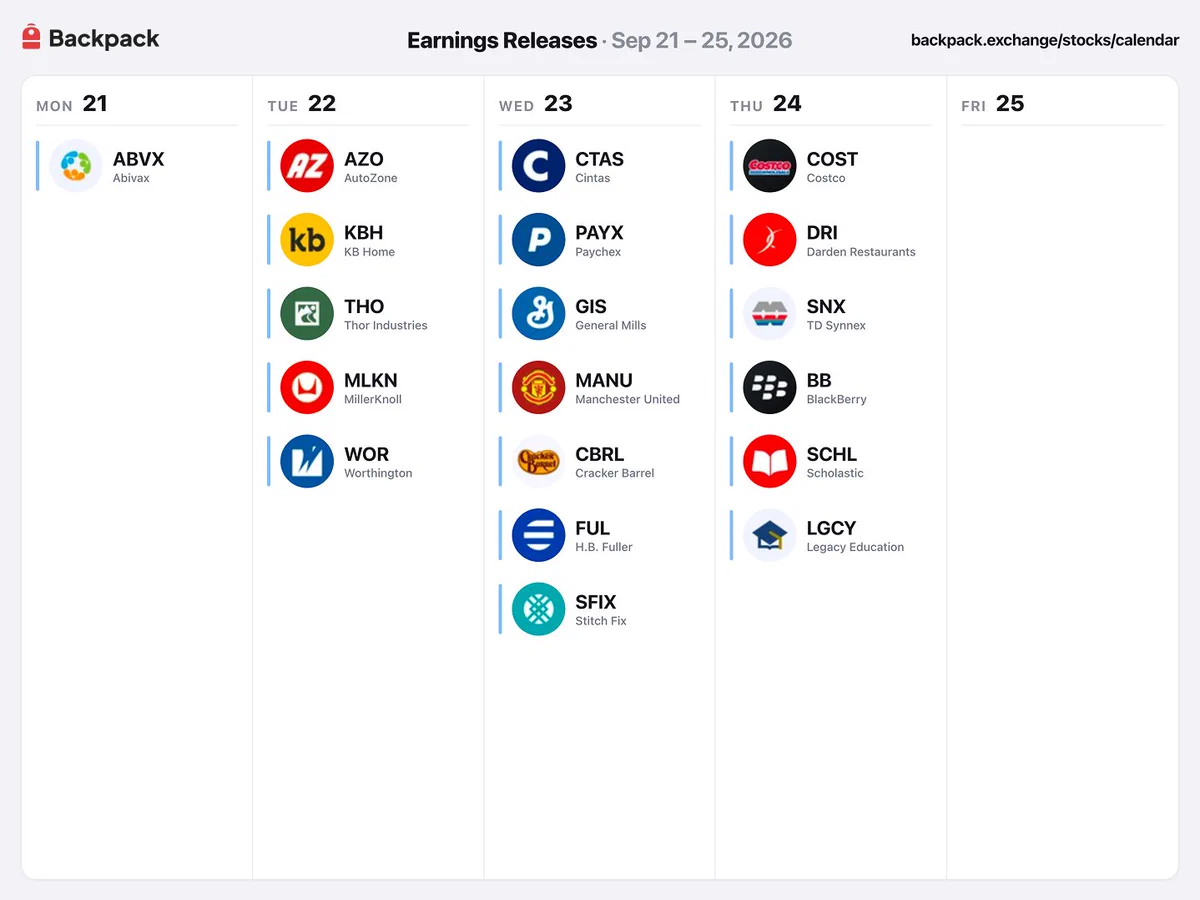Click the 'H.B. Fuller' company name
Screen dimensions: 1200x900
pyautogui.click(x=604, y=548)
